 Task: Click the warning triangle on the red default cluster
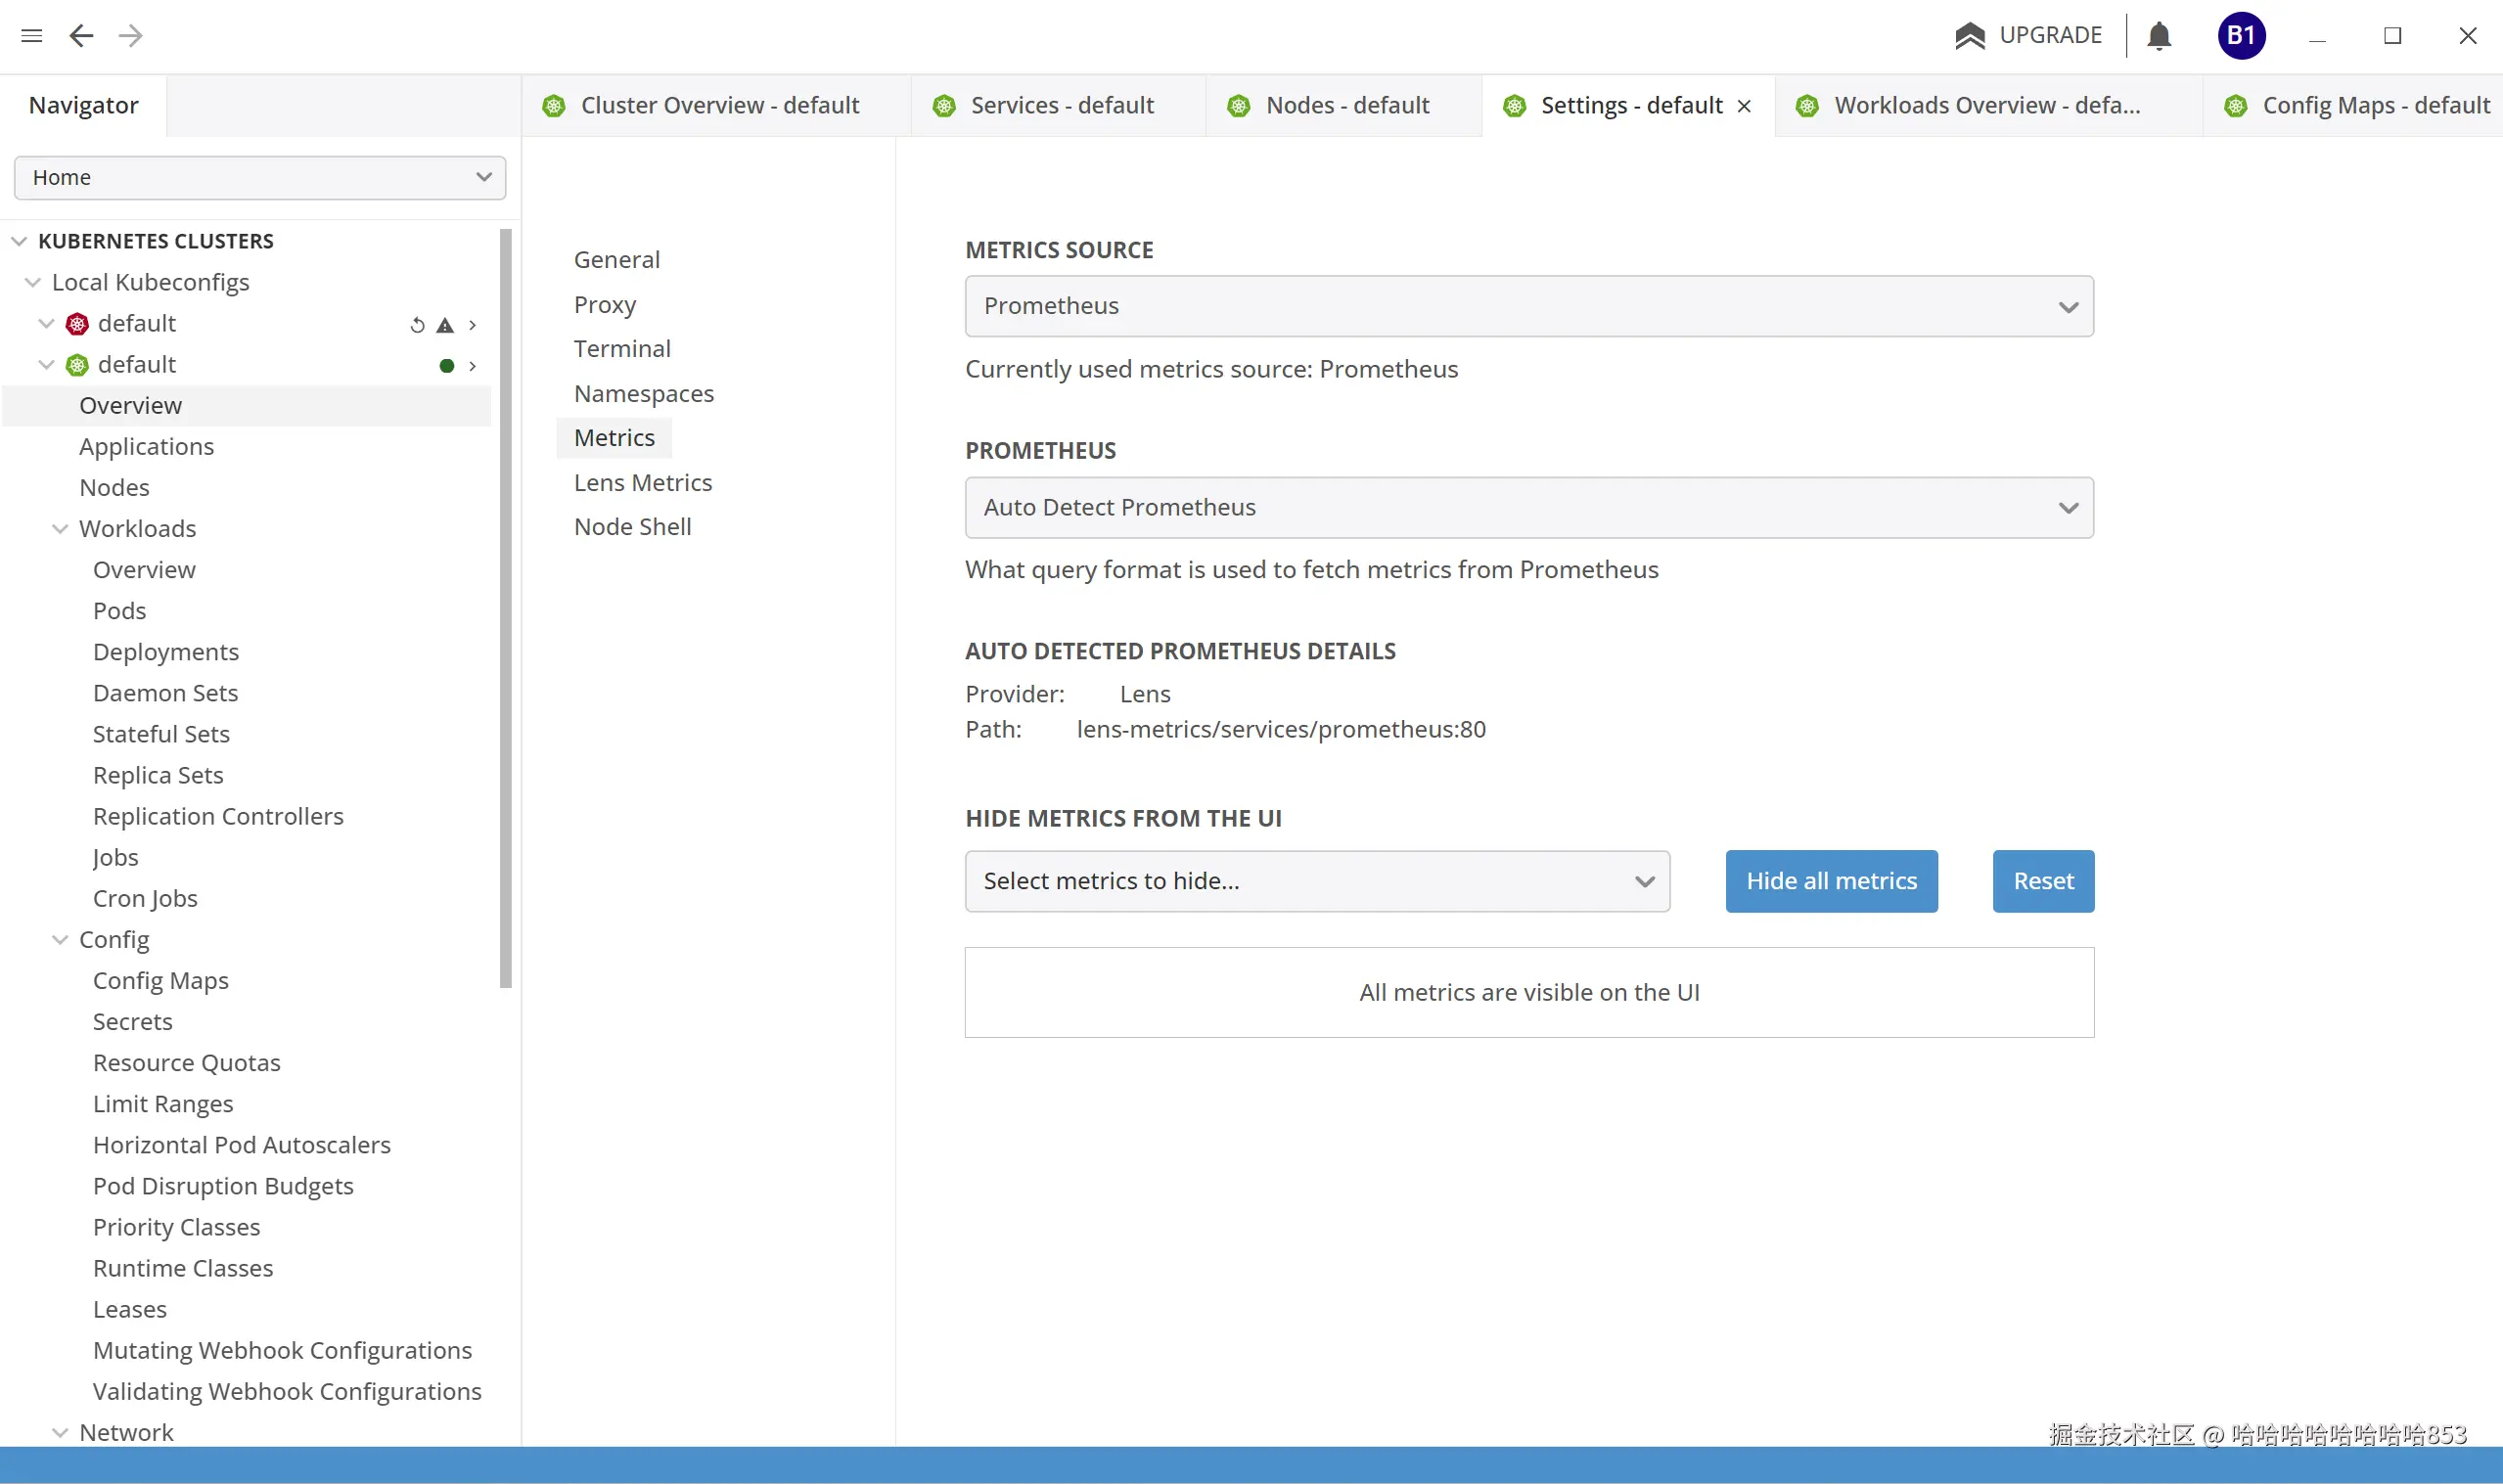(x=445, y=325)
